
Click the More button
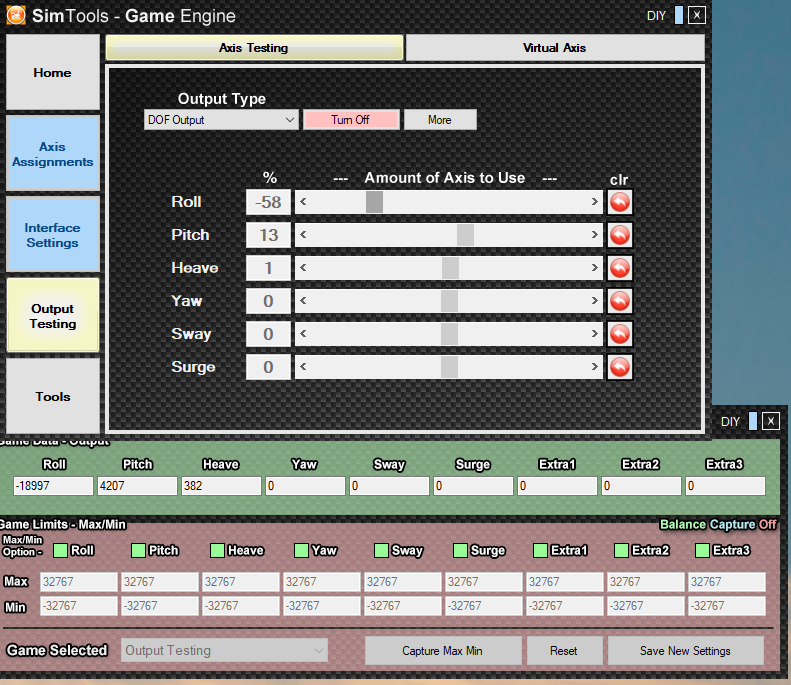click(440, 120)
